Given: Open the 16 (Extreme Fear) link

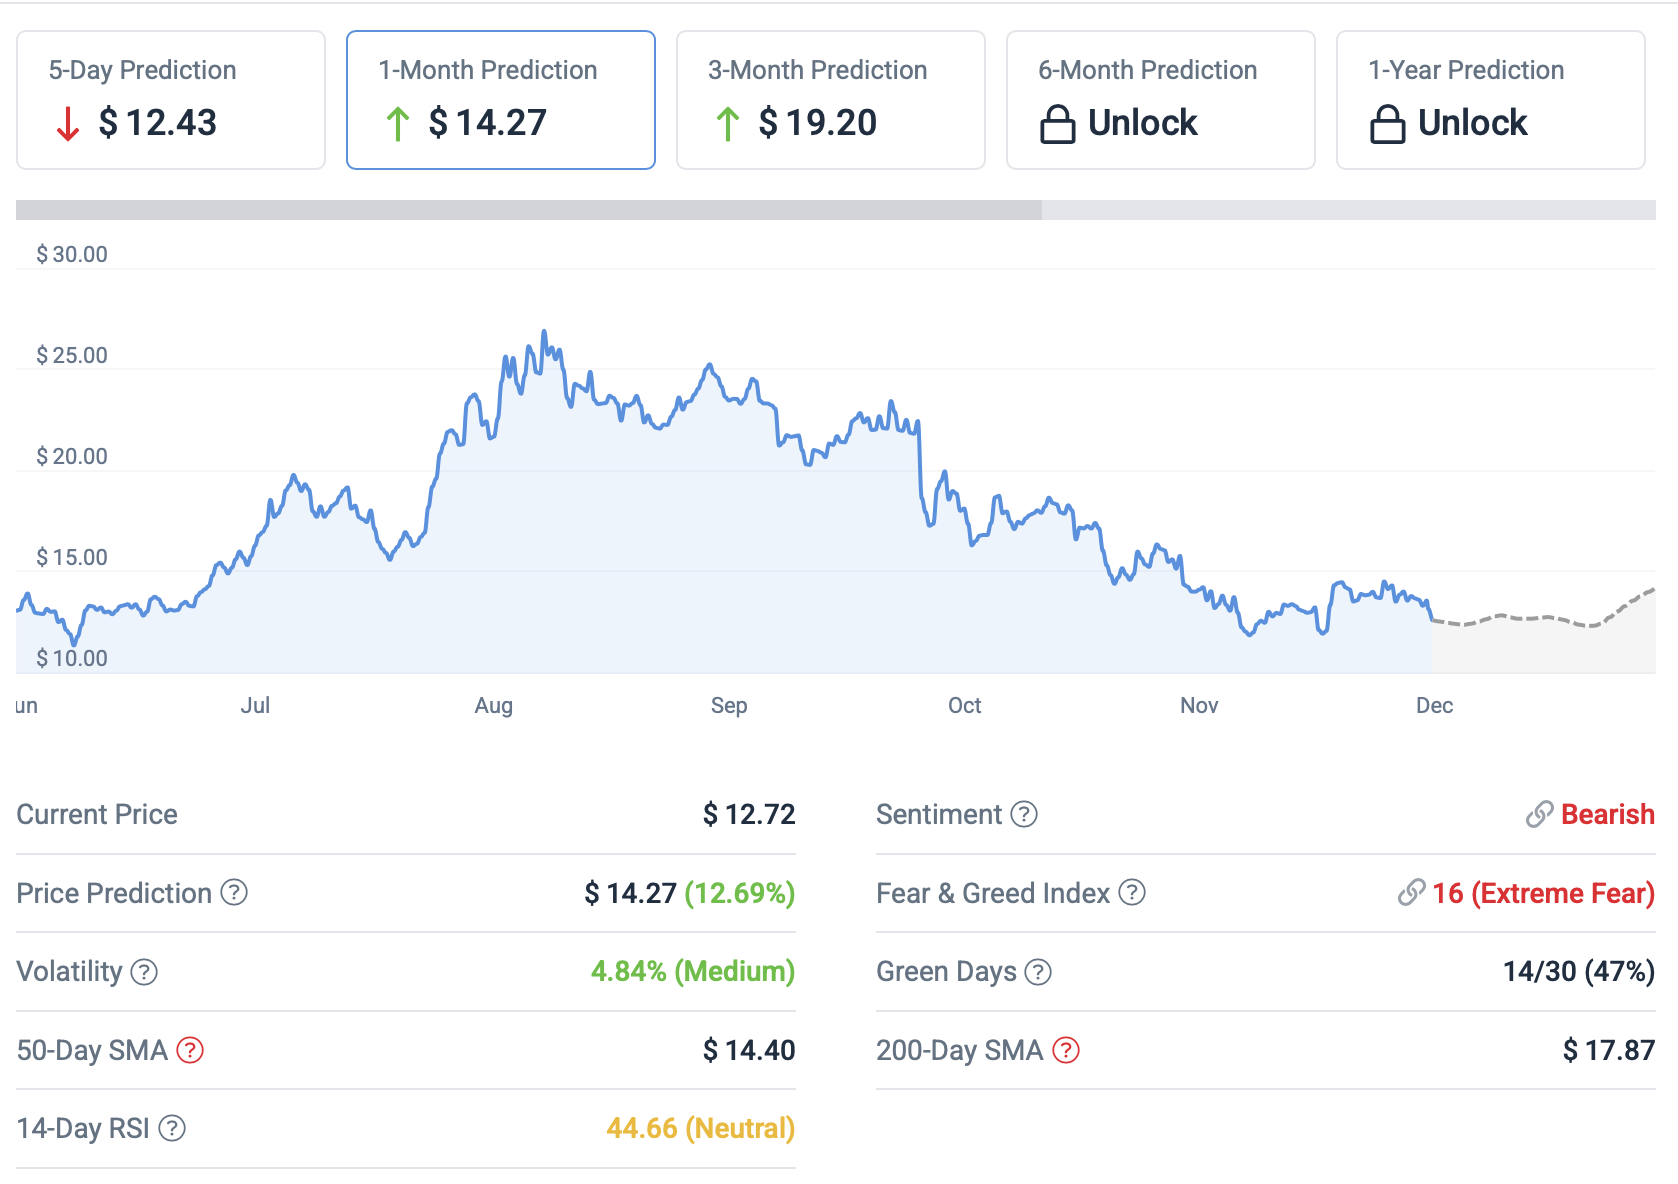Looking at the screenshot, I should (x=1543, y=892).
